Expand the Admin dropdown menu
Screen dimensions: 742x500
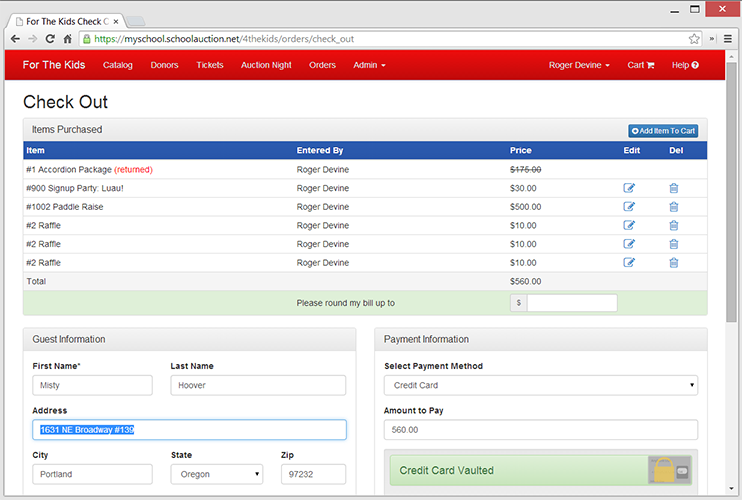[x=369, y=65]
